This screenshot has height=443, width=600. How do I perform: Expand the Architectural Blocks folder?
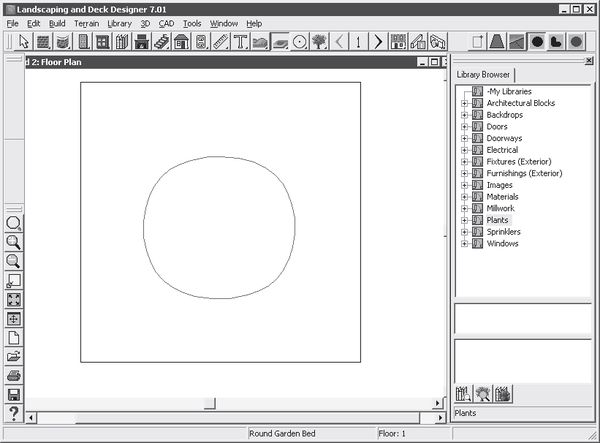point(464,103)
